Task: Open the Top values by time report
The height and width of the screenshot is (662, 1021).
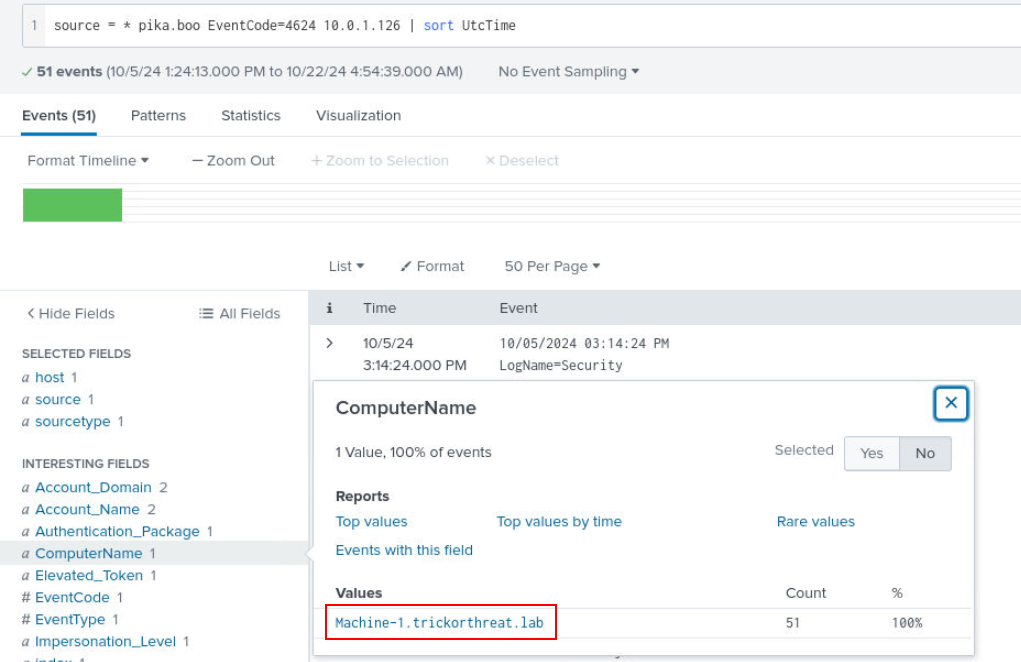Action: click(559, 521)
